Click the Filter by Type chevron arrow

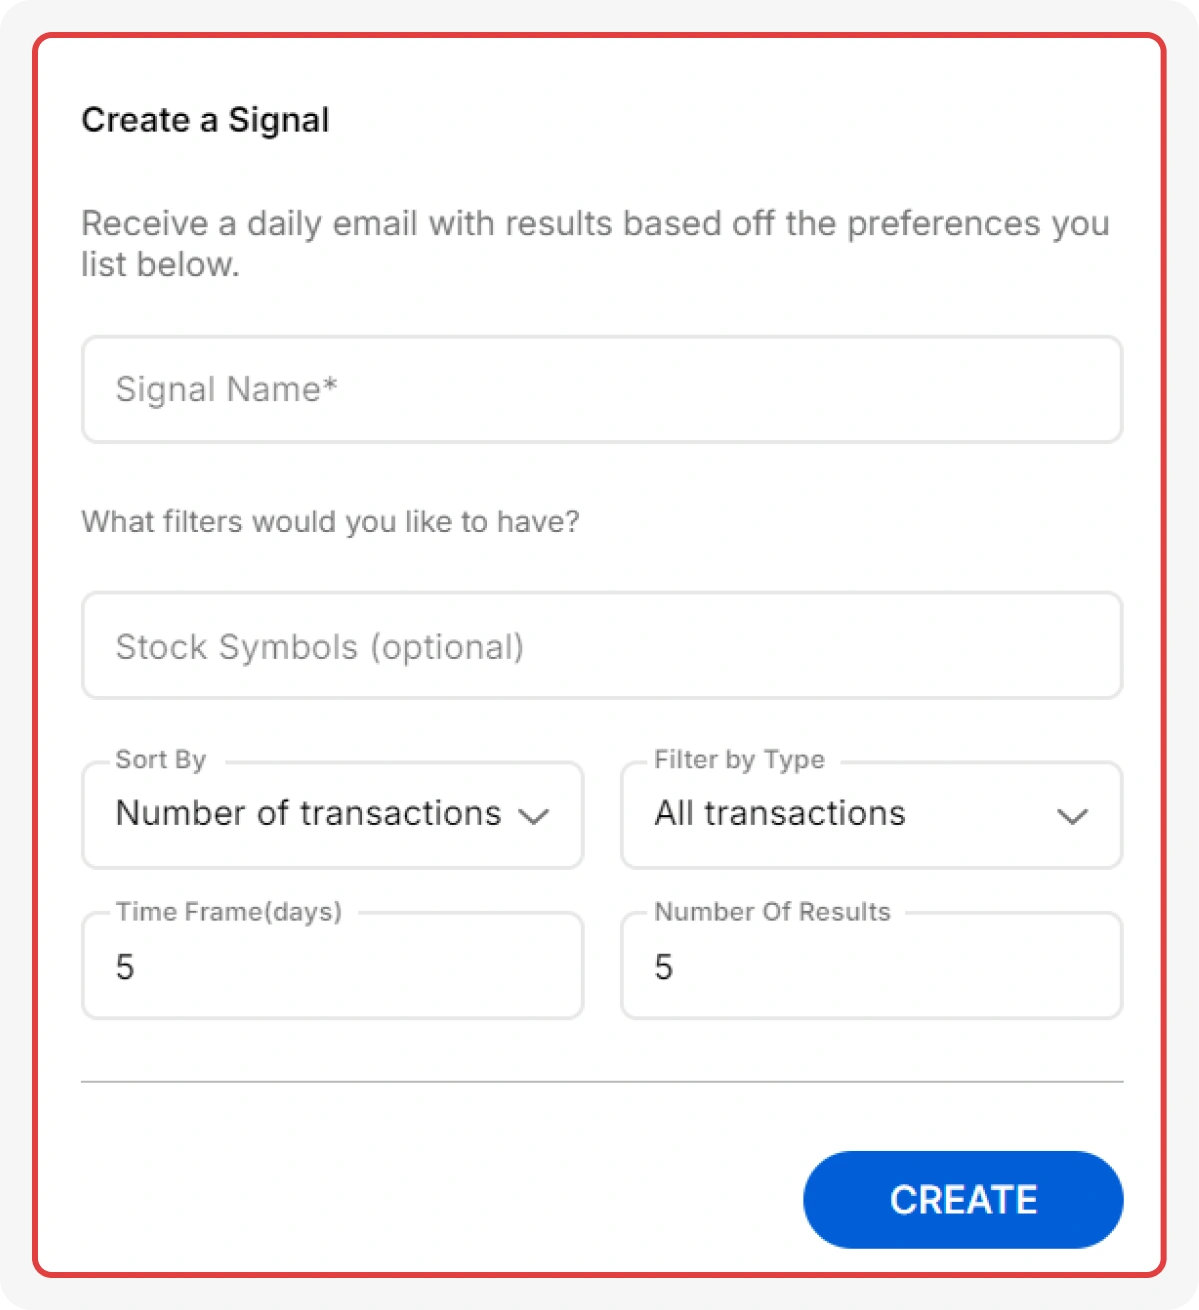(x=1072, y=817)
